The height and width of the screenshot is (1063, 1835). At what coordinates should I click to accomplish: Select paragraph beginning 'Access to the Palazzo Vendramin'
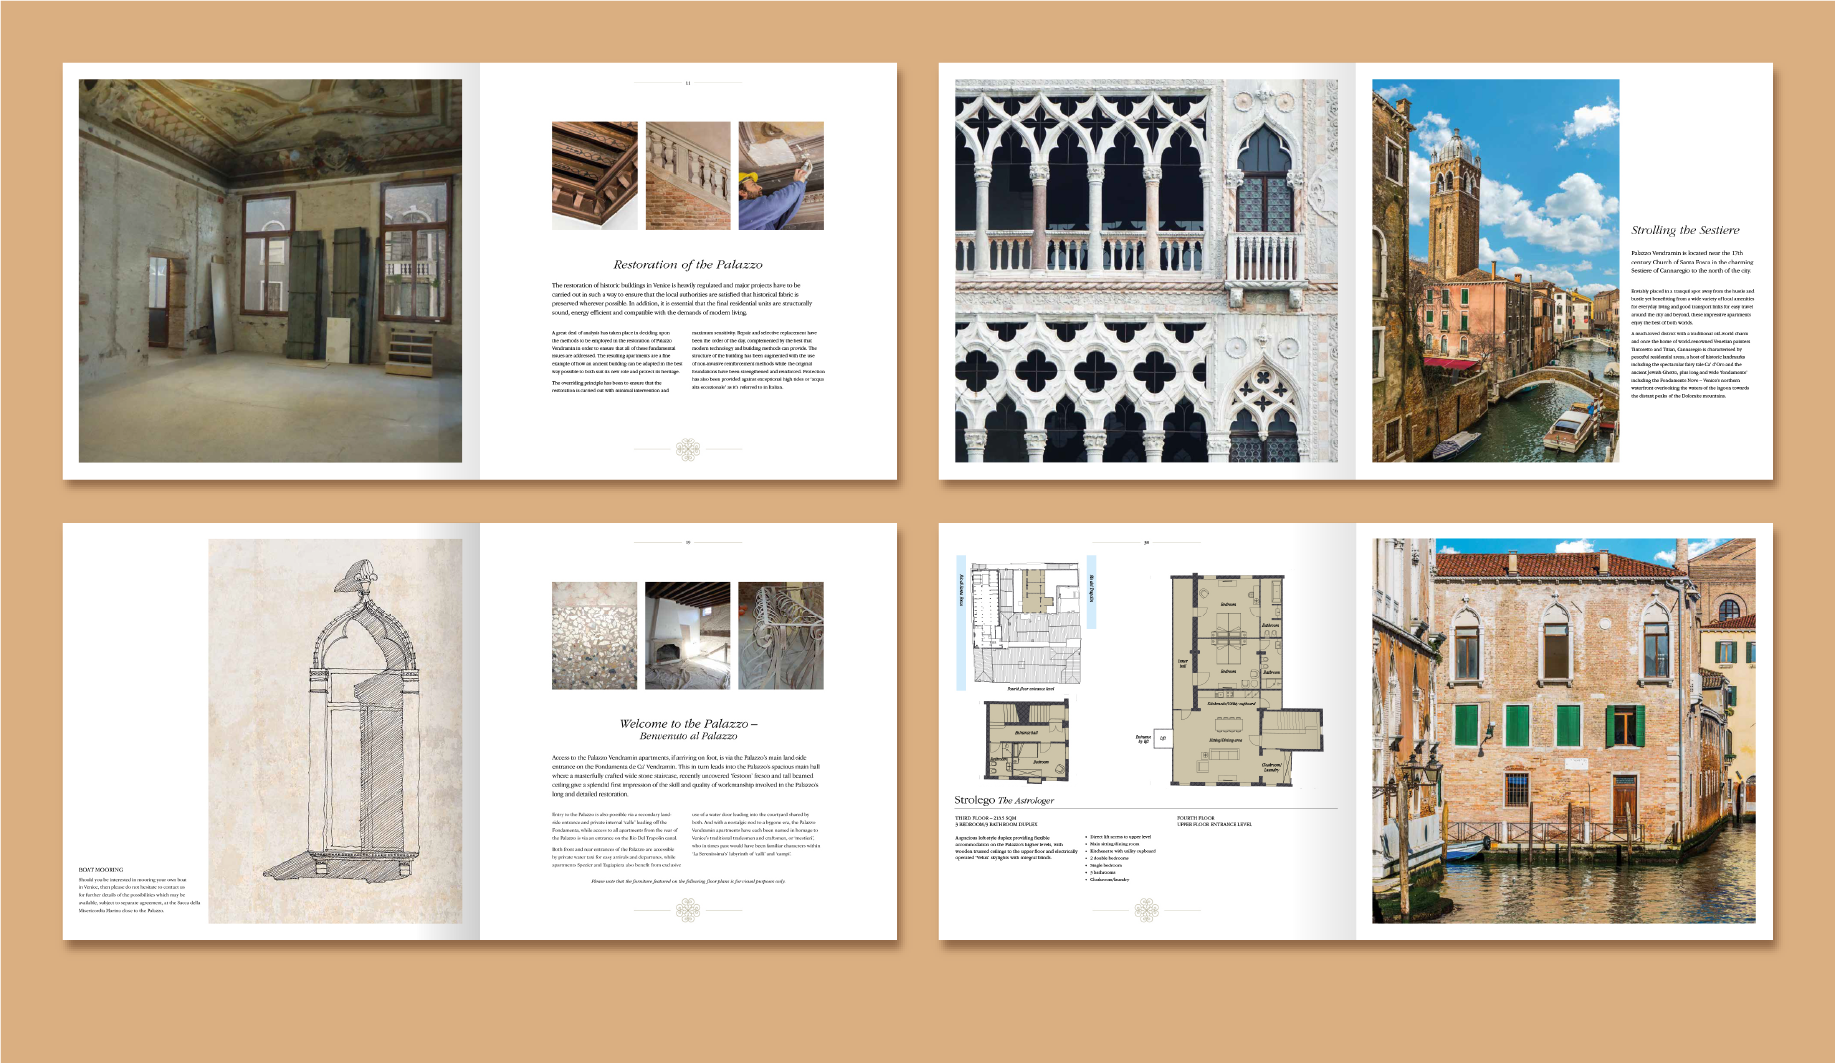686,776
